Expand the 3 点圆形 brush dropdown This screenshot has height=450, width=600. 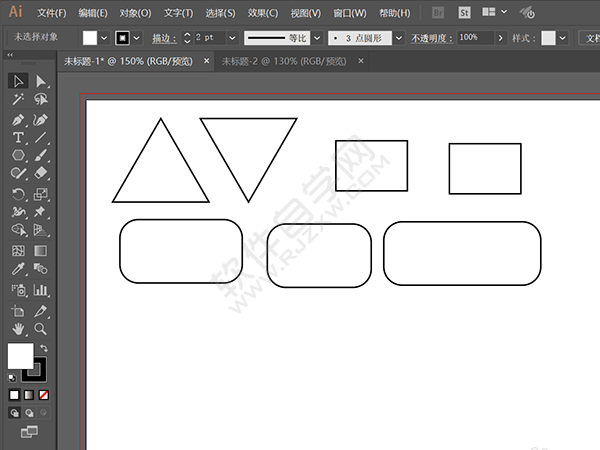point(397,37)
